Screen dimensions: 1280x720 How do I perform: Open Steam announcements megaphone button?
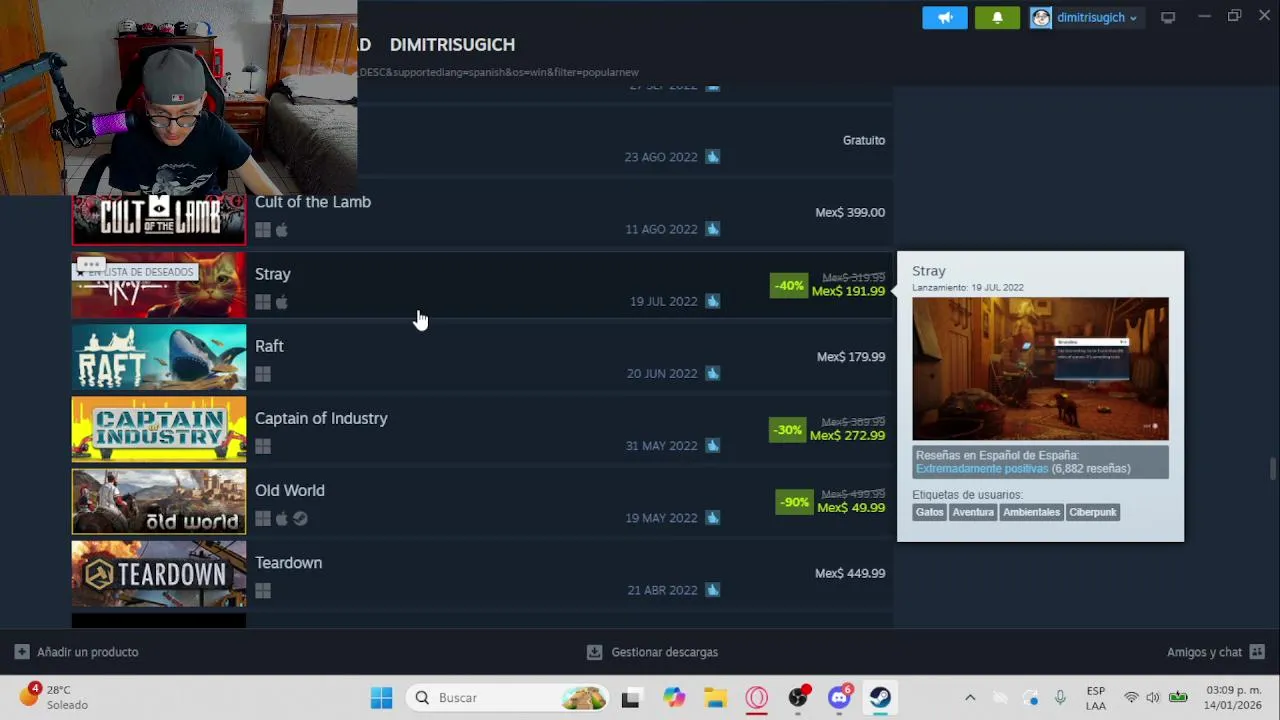[x=945, y=17]
